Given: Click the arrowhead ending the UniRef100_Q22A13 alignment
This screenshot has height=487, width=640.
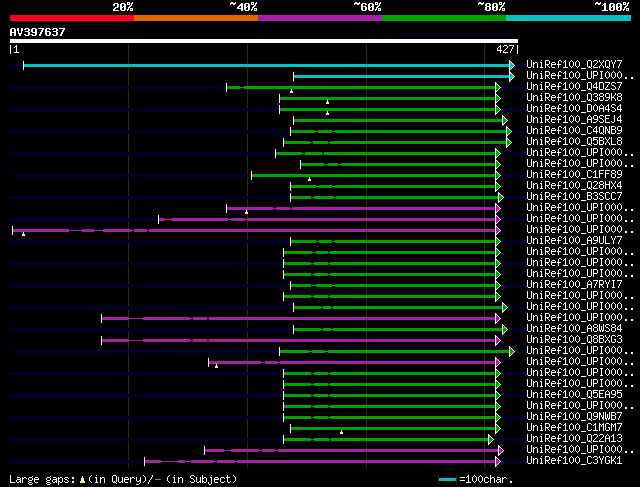Looking at the screenshot, I should point(491,440).
